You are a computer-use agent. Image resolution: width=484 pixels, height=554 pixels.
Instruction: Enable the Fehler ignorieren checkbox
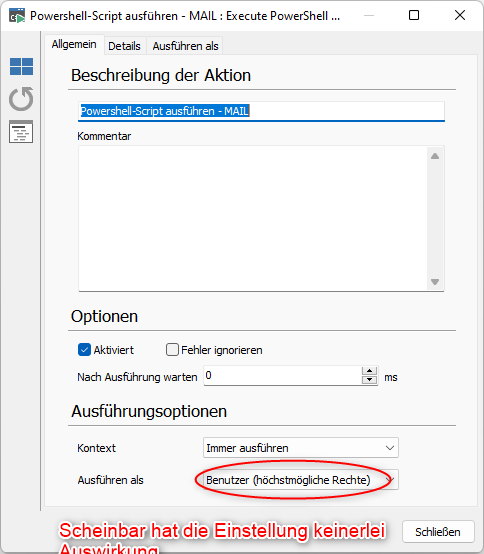coord(172,350)
